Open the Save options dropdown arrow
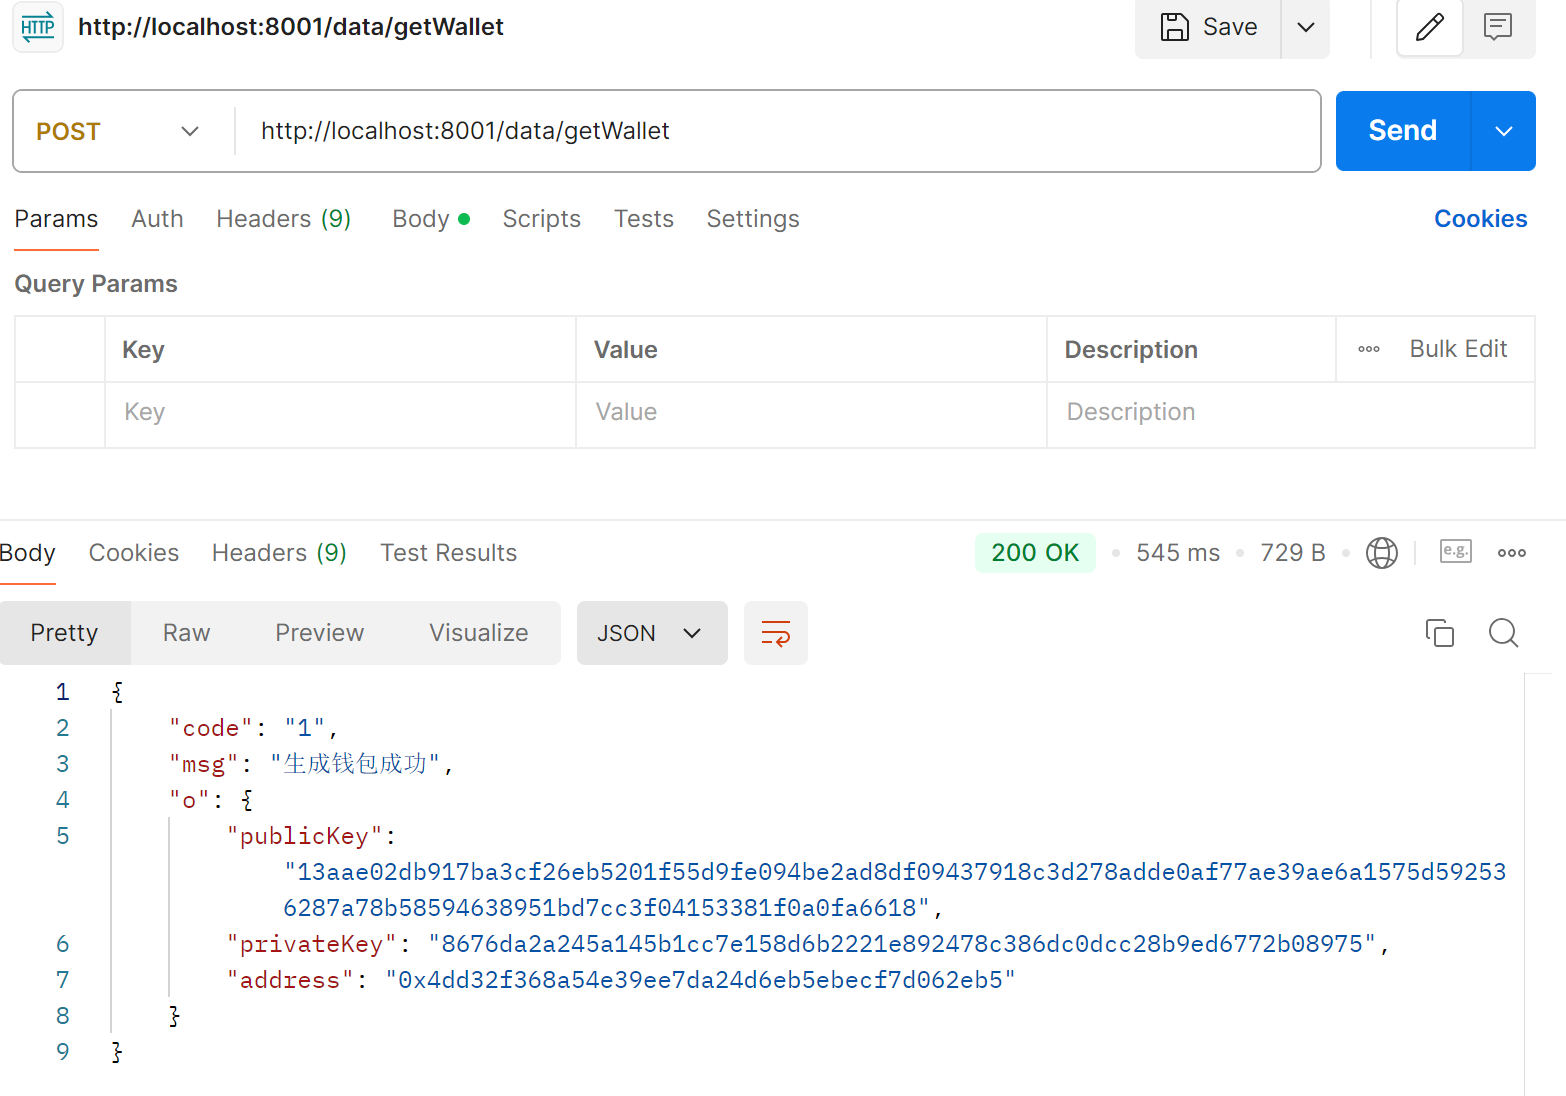This screenshot has height=1096, width=1566. coord(1306,27)
